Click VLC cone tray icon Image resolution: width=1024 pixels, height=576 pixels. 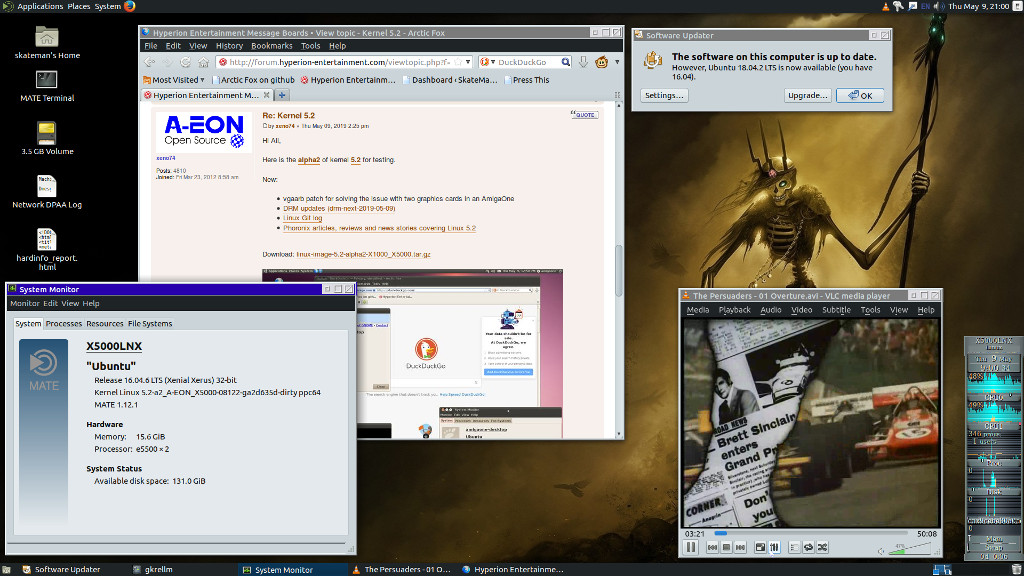click(886, 6)
